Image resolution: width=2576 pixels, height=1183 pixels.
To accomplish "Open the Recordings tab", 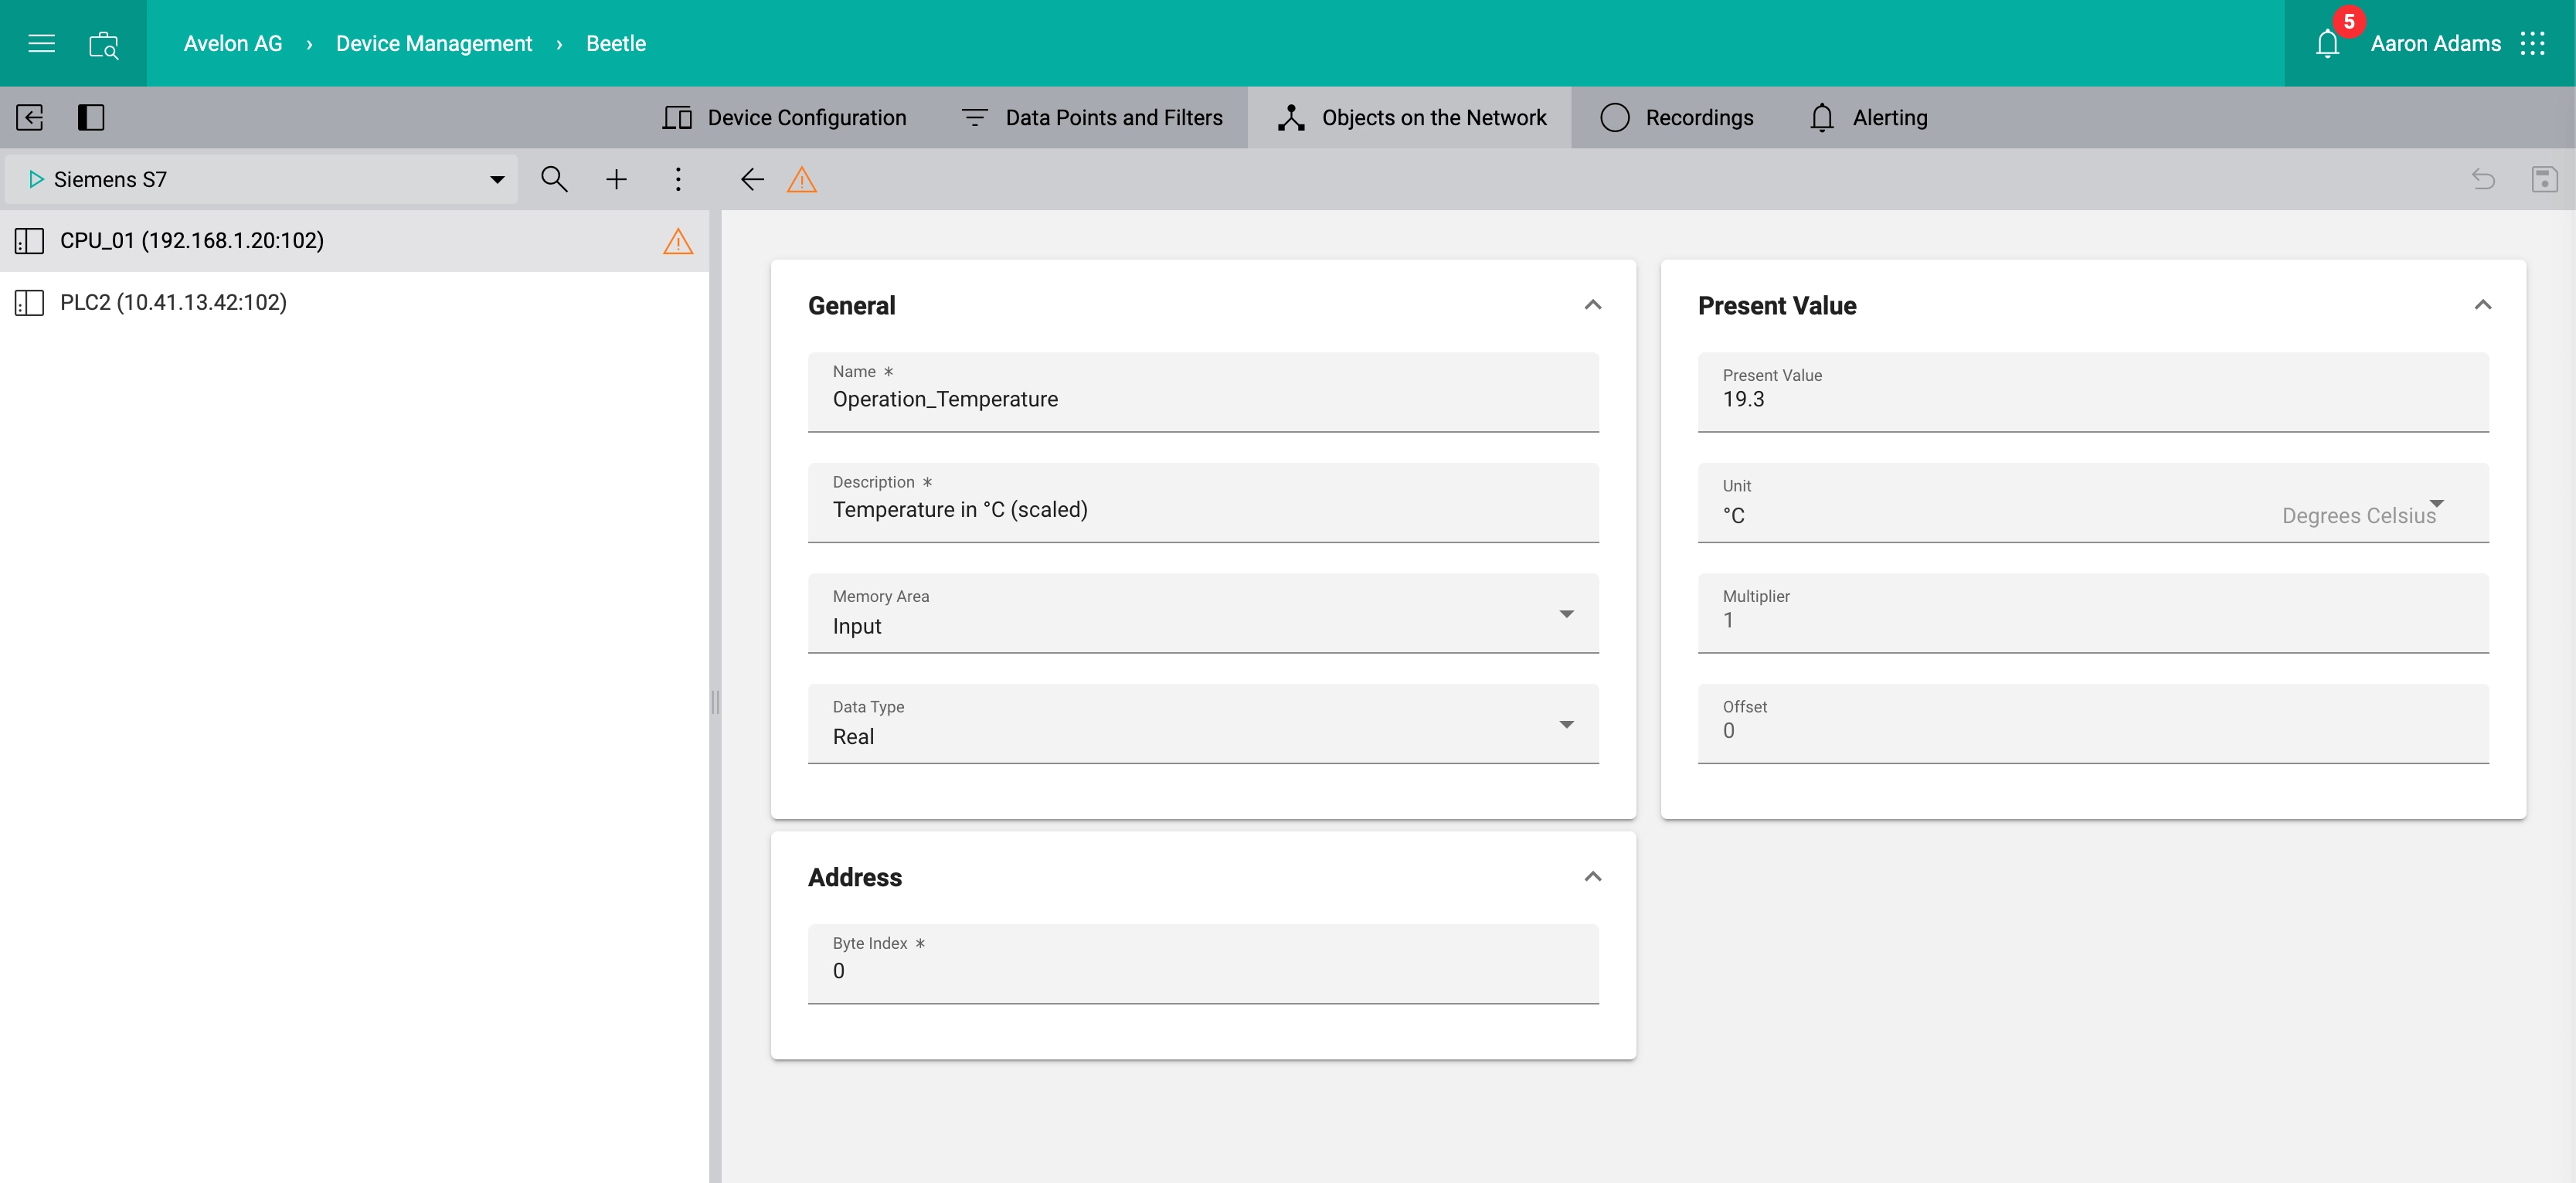I will click(1677, 117).
